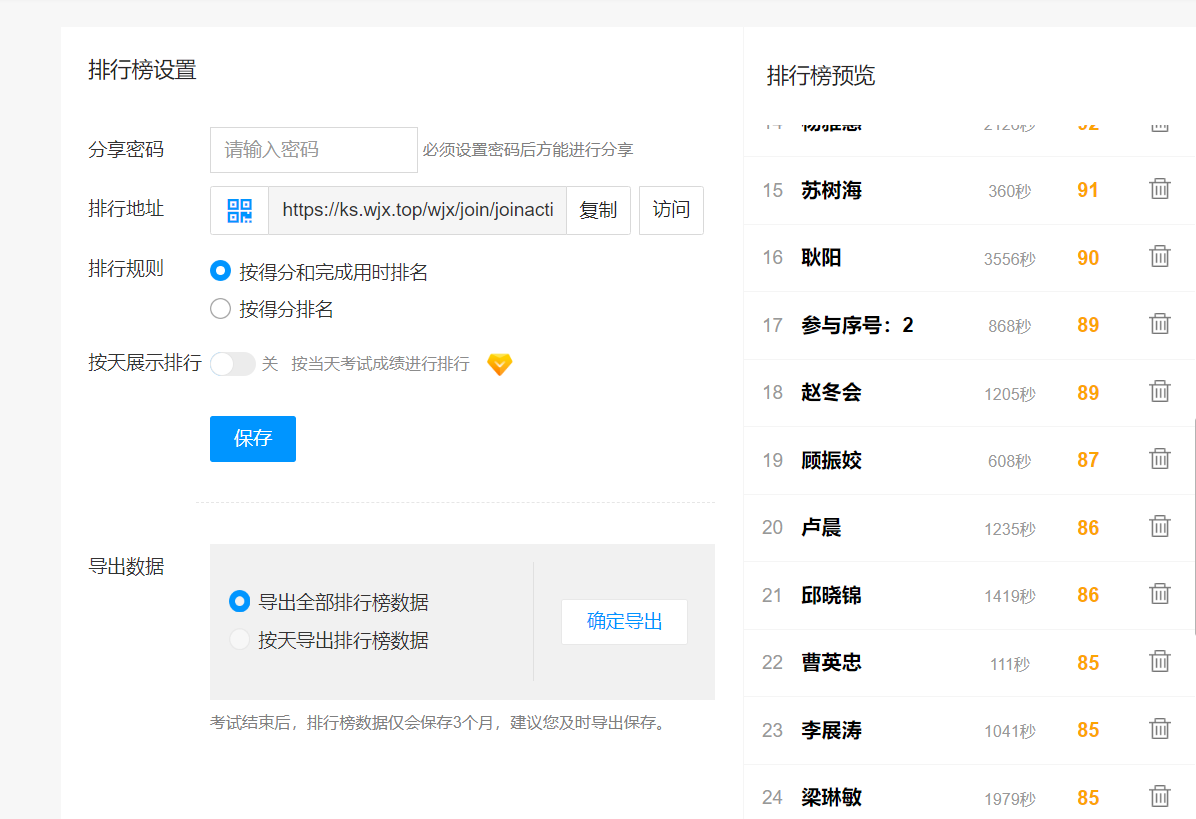Toggle the 按天展示排行 switch
1196x819 pixels.
coord(233,364)
